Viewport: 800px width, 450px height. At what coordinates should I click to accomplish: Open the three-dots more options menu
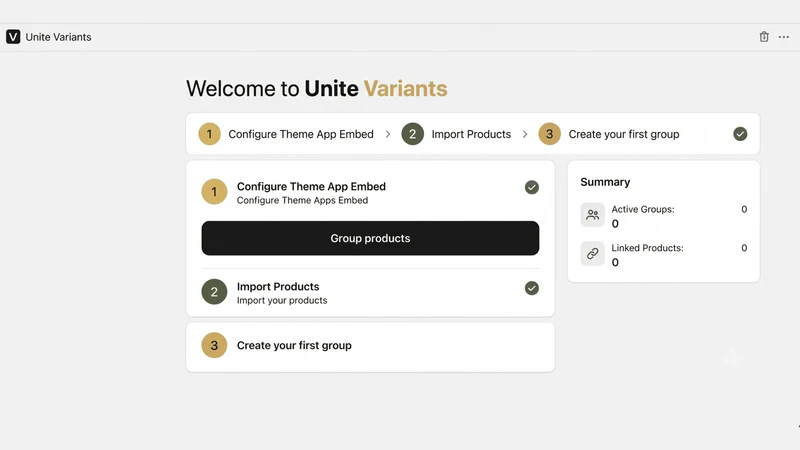[784, 37]
